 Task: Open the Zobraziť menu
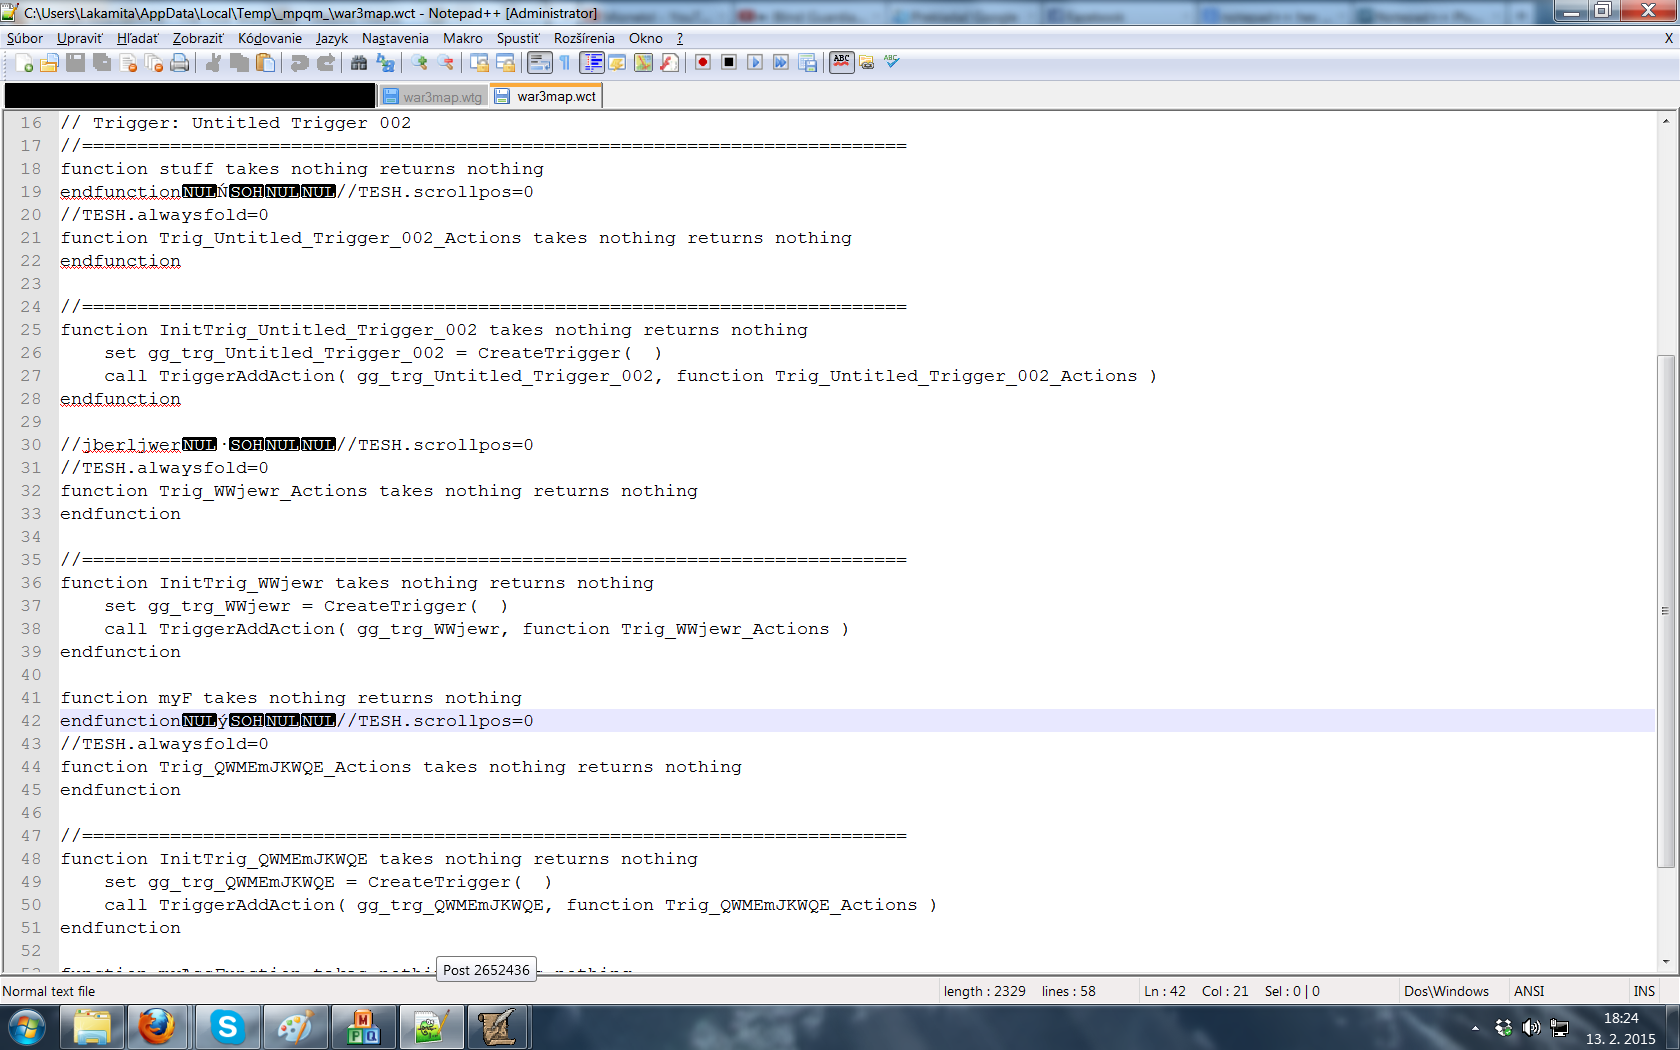point(198,38)
